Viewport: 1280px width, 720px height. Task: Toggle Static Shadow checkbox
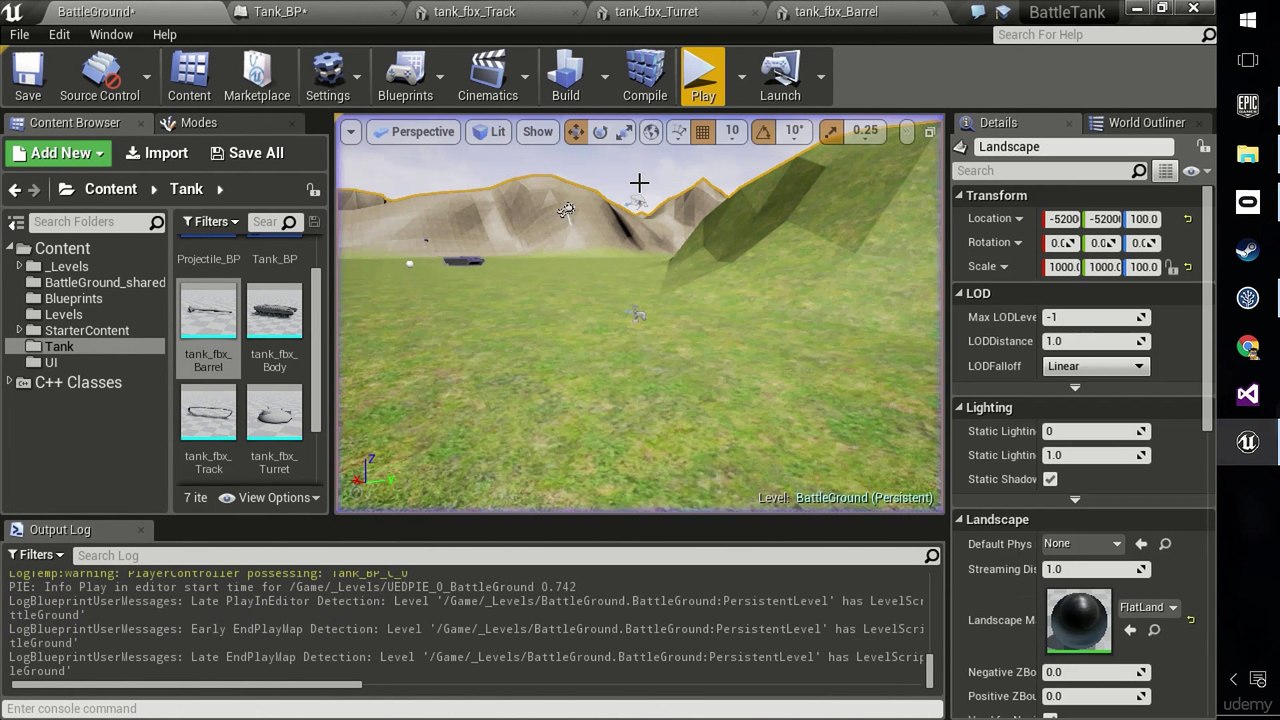(1050, 479)
